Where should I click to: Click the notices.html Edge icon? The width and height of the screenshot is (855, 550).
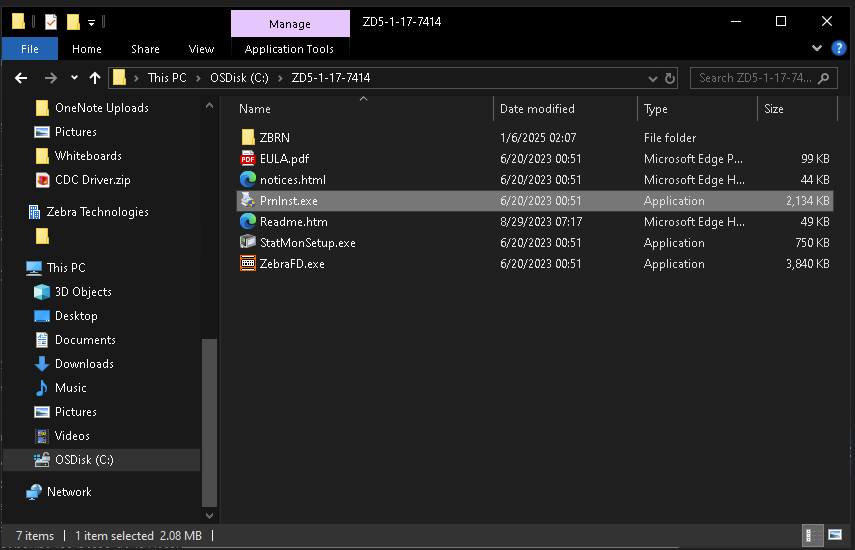tap(248, 180)
